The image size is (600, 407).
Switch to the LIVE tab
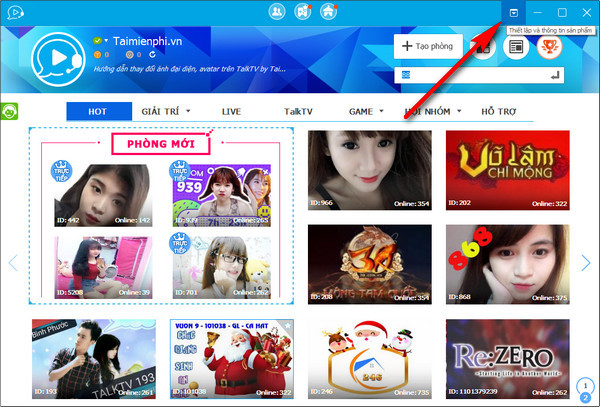point(231,111)
